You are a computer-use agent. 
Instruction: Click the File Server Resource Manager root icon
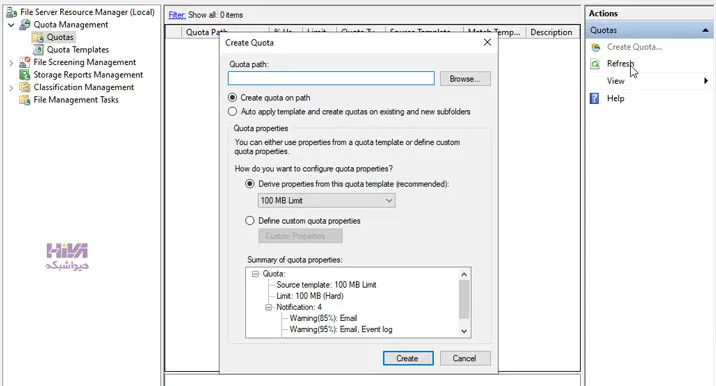(x=11, y=12)
